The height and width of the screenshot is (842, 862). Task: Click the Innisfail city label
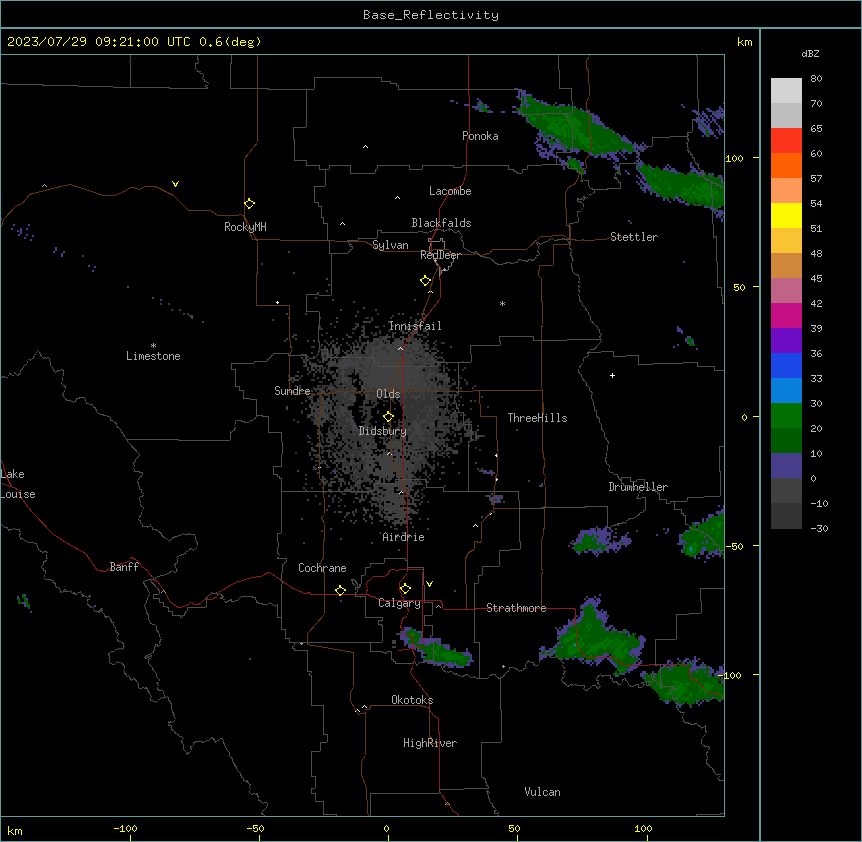pyautogui.click(x=415, y=326)
